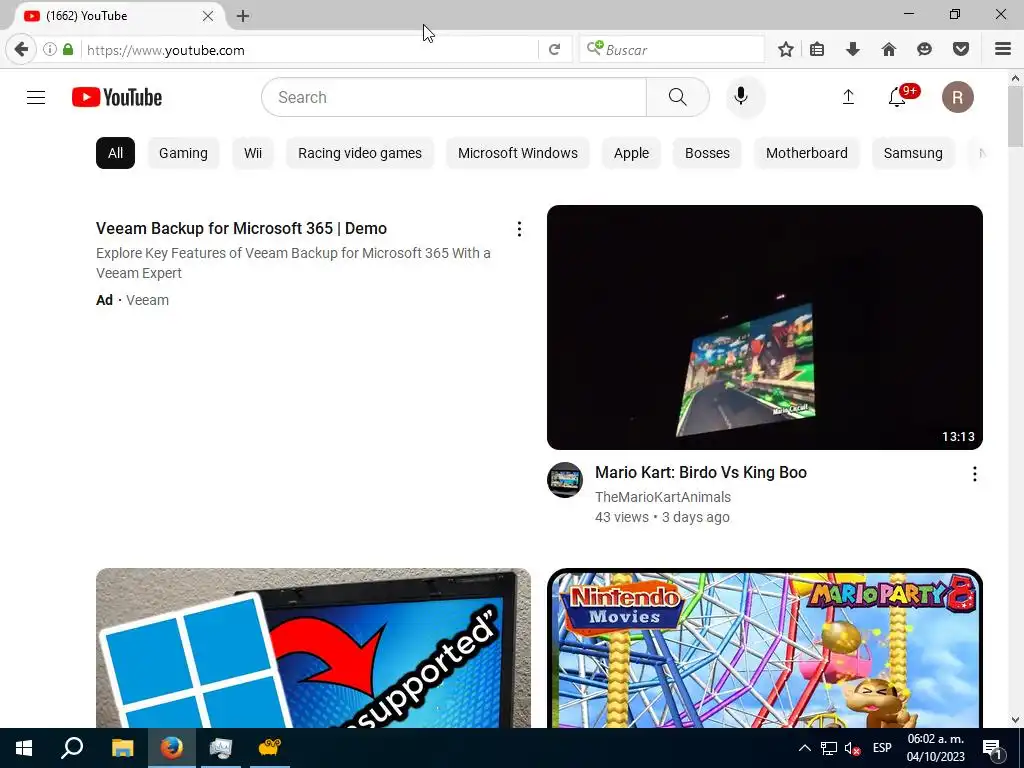
Task: Show bookmarks list icon in toolbar
Action: (817, 49)
